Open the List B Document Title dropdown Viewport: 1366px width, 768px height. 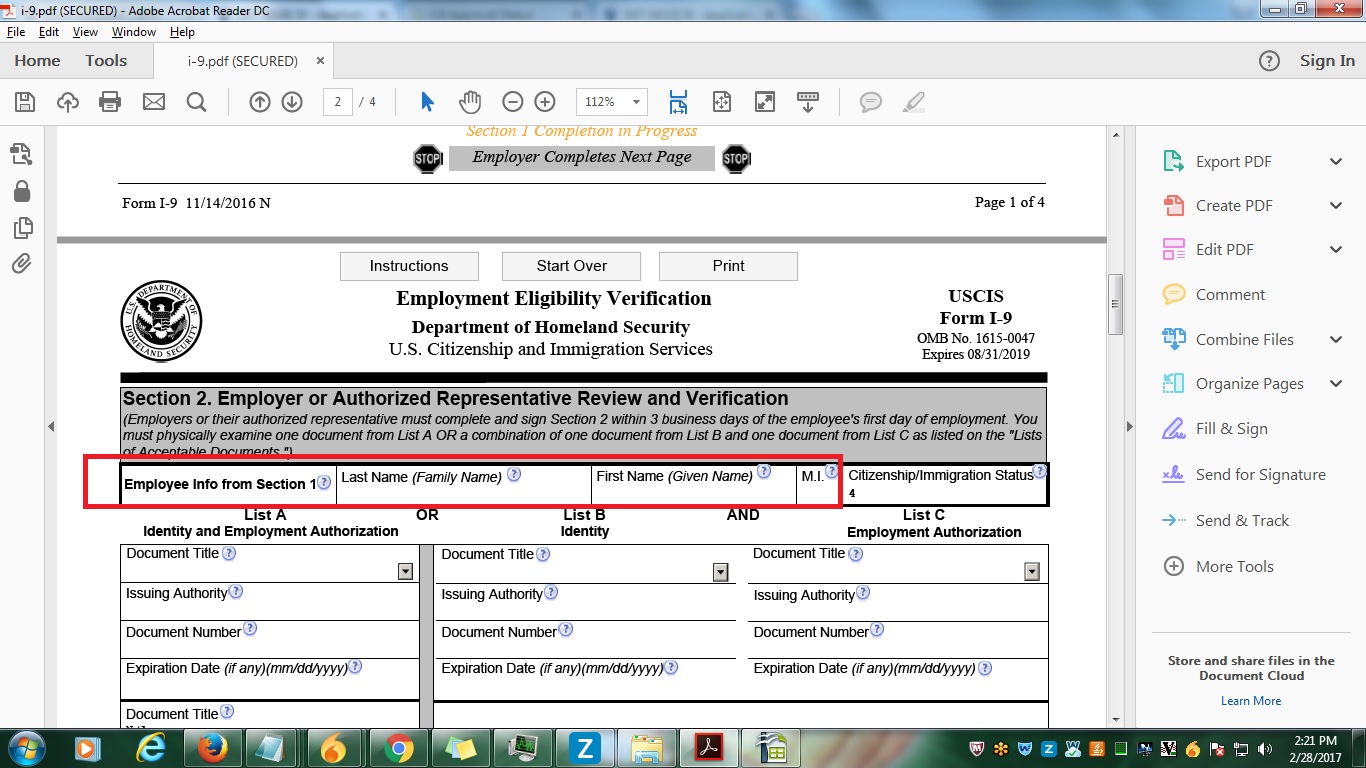[720, 571]
